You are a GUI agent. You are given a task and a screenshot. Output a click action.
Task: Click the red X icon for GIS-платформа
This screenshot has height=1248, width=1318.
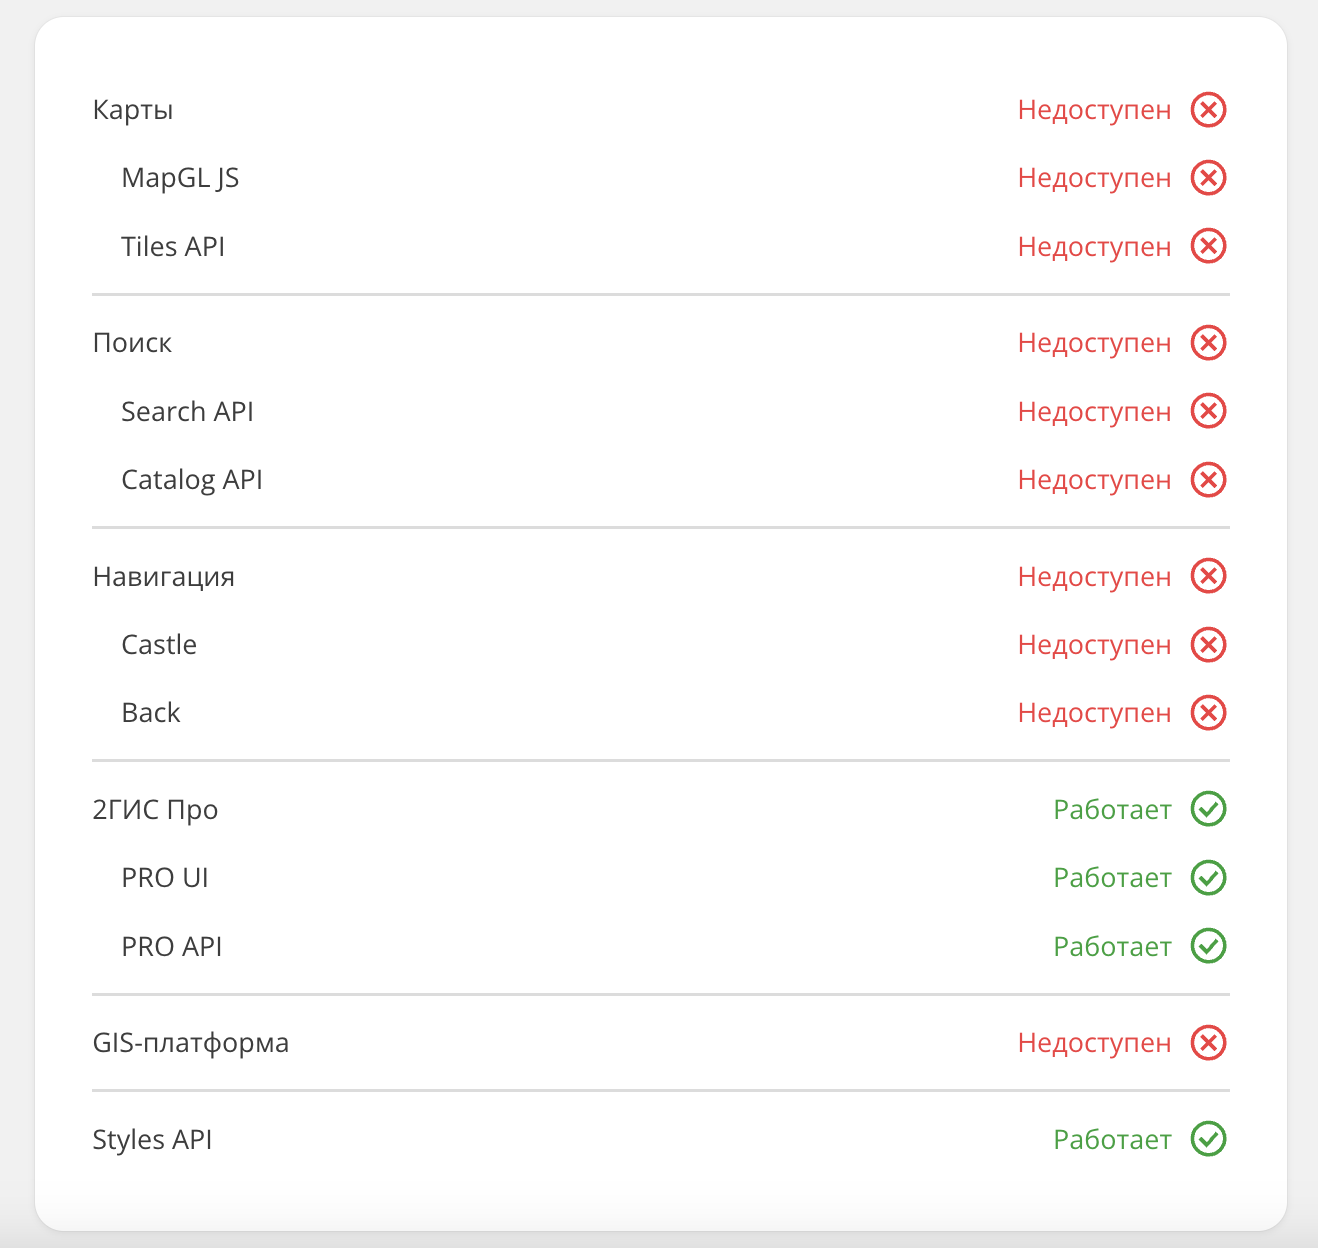tap(1208, 1043)
